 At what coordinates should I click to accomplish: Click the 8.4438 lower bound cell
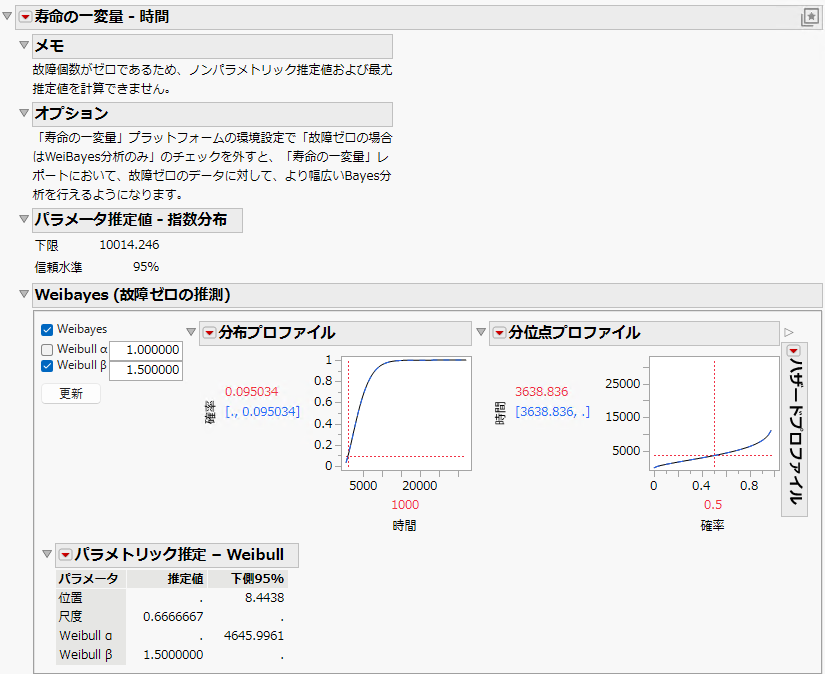[264, 598]
